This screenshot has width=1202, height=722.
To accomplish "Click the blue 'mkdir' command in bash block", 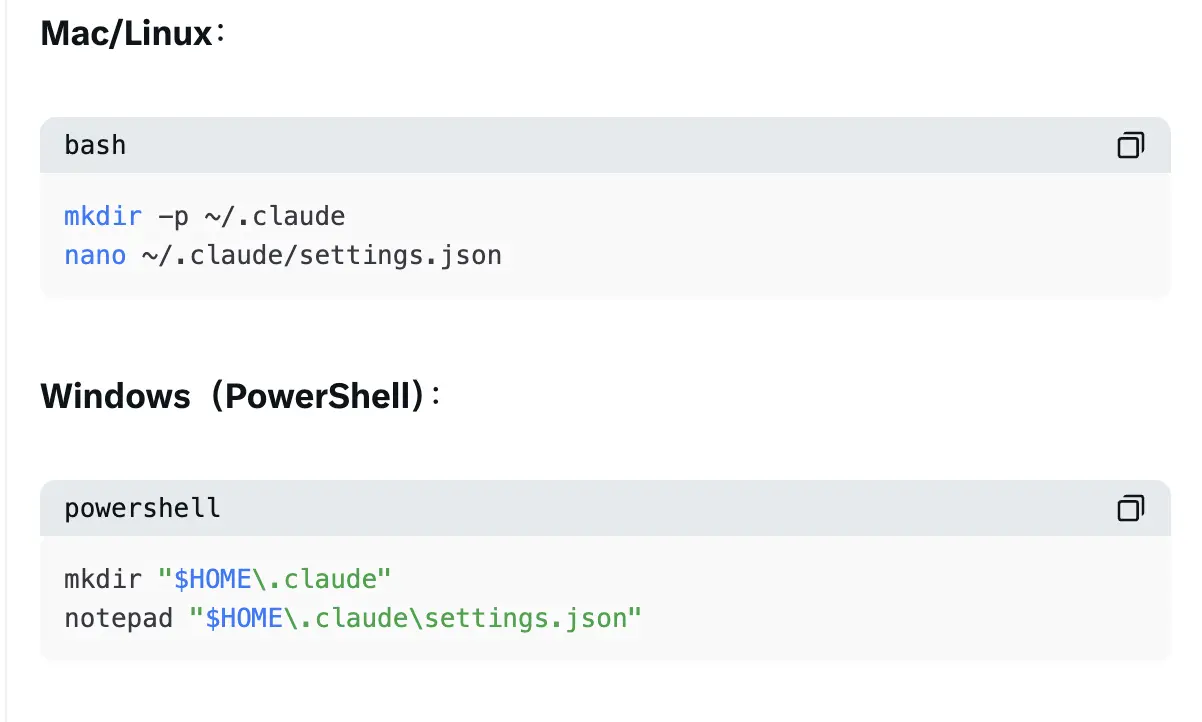I will pyautogui.click(x=103, y=216).
